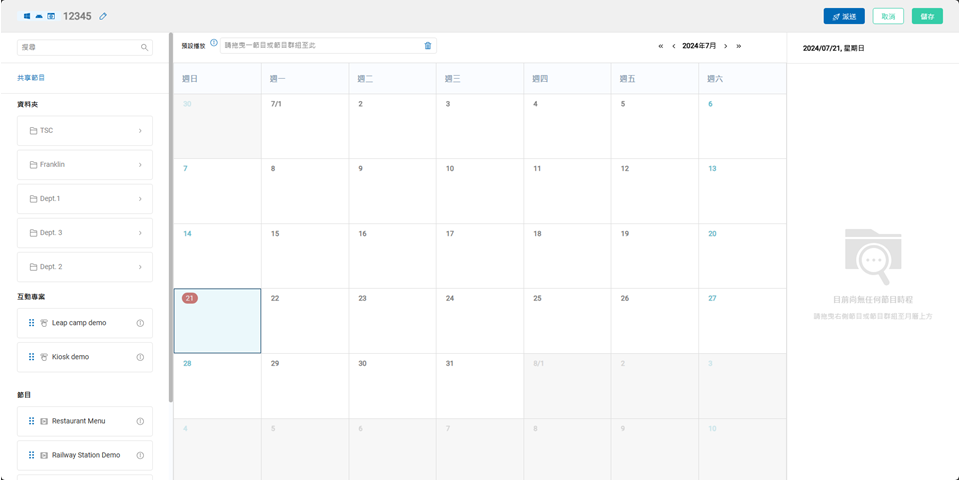Open info icon for Kiosk demo
Viewport: 960px width, 480px height.
140,357
